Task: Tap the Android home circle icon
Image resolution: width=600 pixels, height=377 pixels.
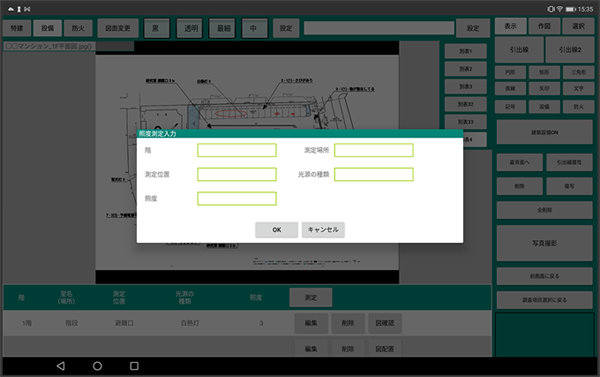Action: pyautogui.click(x=97, y=366)
